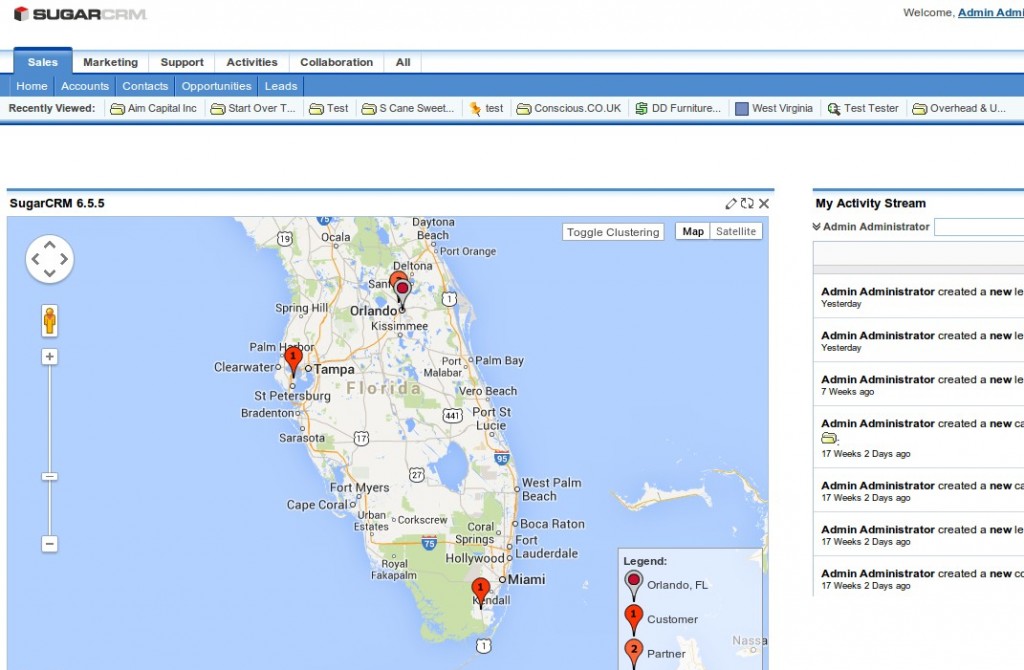Open Opportunities in Sales submenu

pyautogui.click(x=216, y=86)
